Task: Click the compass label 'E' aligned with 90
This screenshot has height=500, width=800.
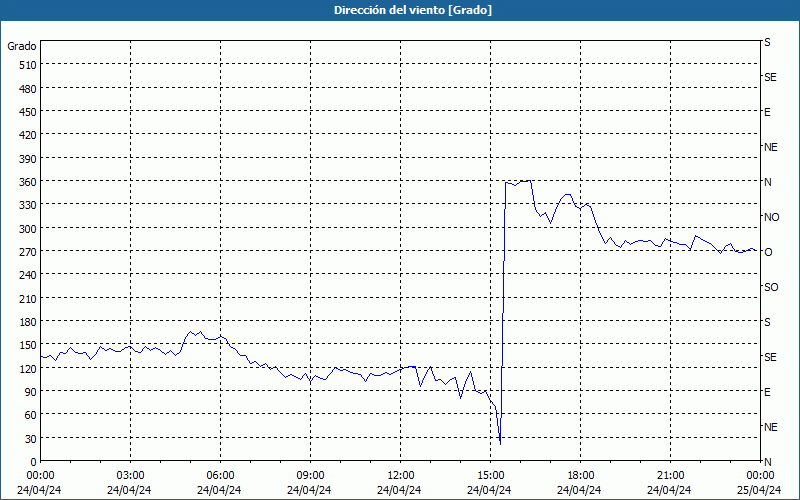Action: coord(767,392)
